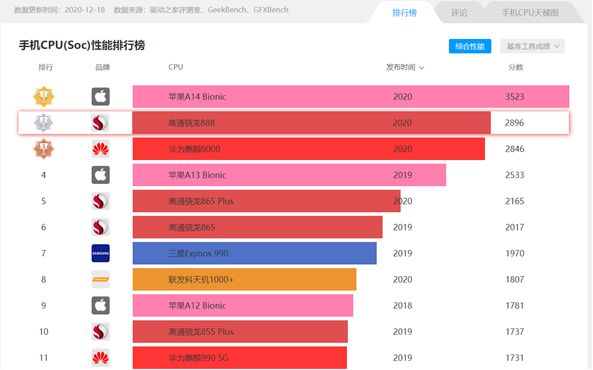The image size is (593, 370).
Task: Click the 苹果A12 Bionic name
Action: tap(197, 305)
